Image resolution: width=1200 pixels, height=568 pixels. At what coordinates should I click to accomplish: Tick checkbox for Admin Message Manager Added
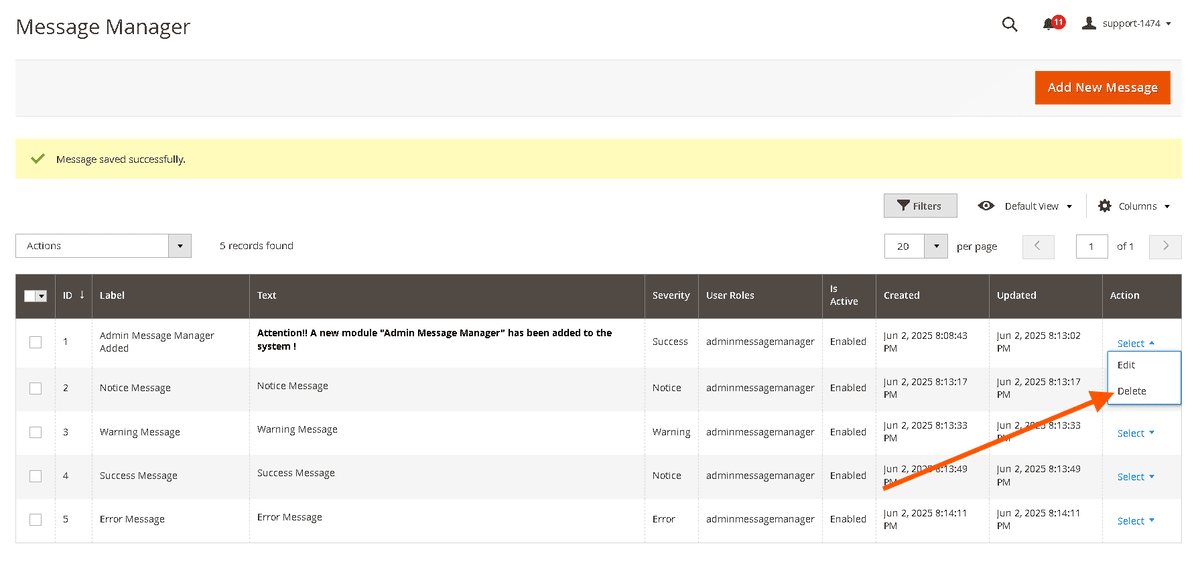(x=36, y=342)
